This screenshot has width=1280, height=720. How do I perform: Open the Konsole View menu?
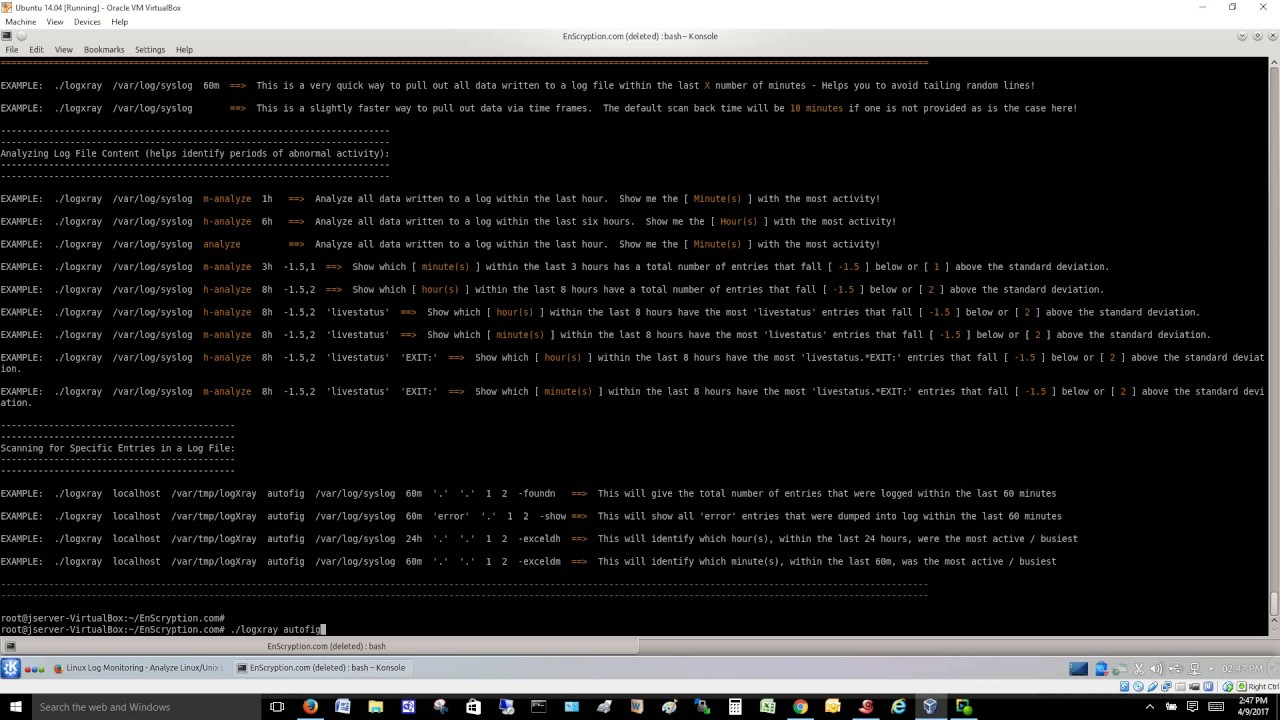click(64, 49)
